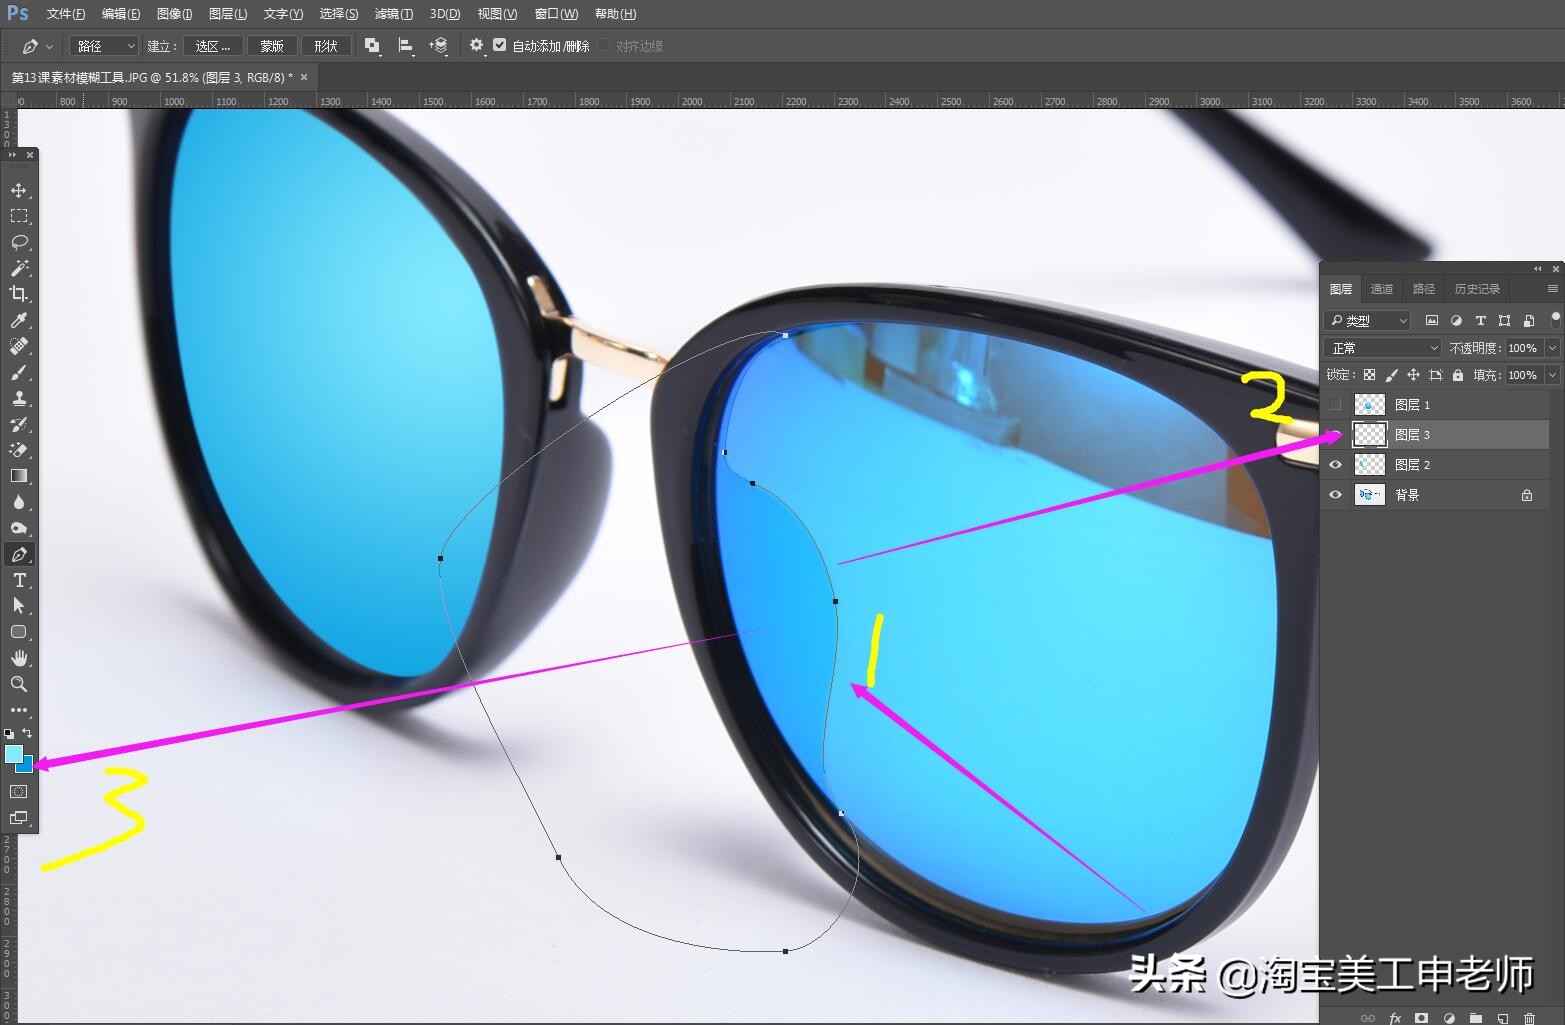The width and height of the screenshot is (1565, 1025).
Task: Reset to default foreground/background colors
Action: pyautogui.click(x=9, y=734)
